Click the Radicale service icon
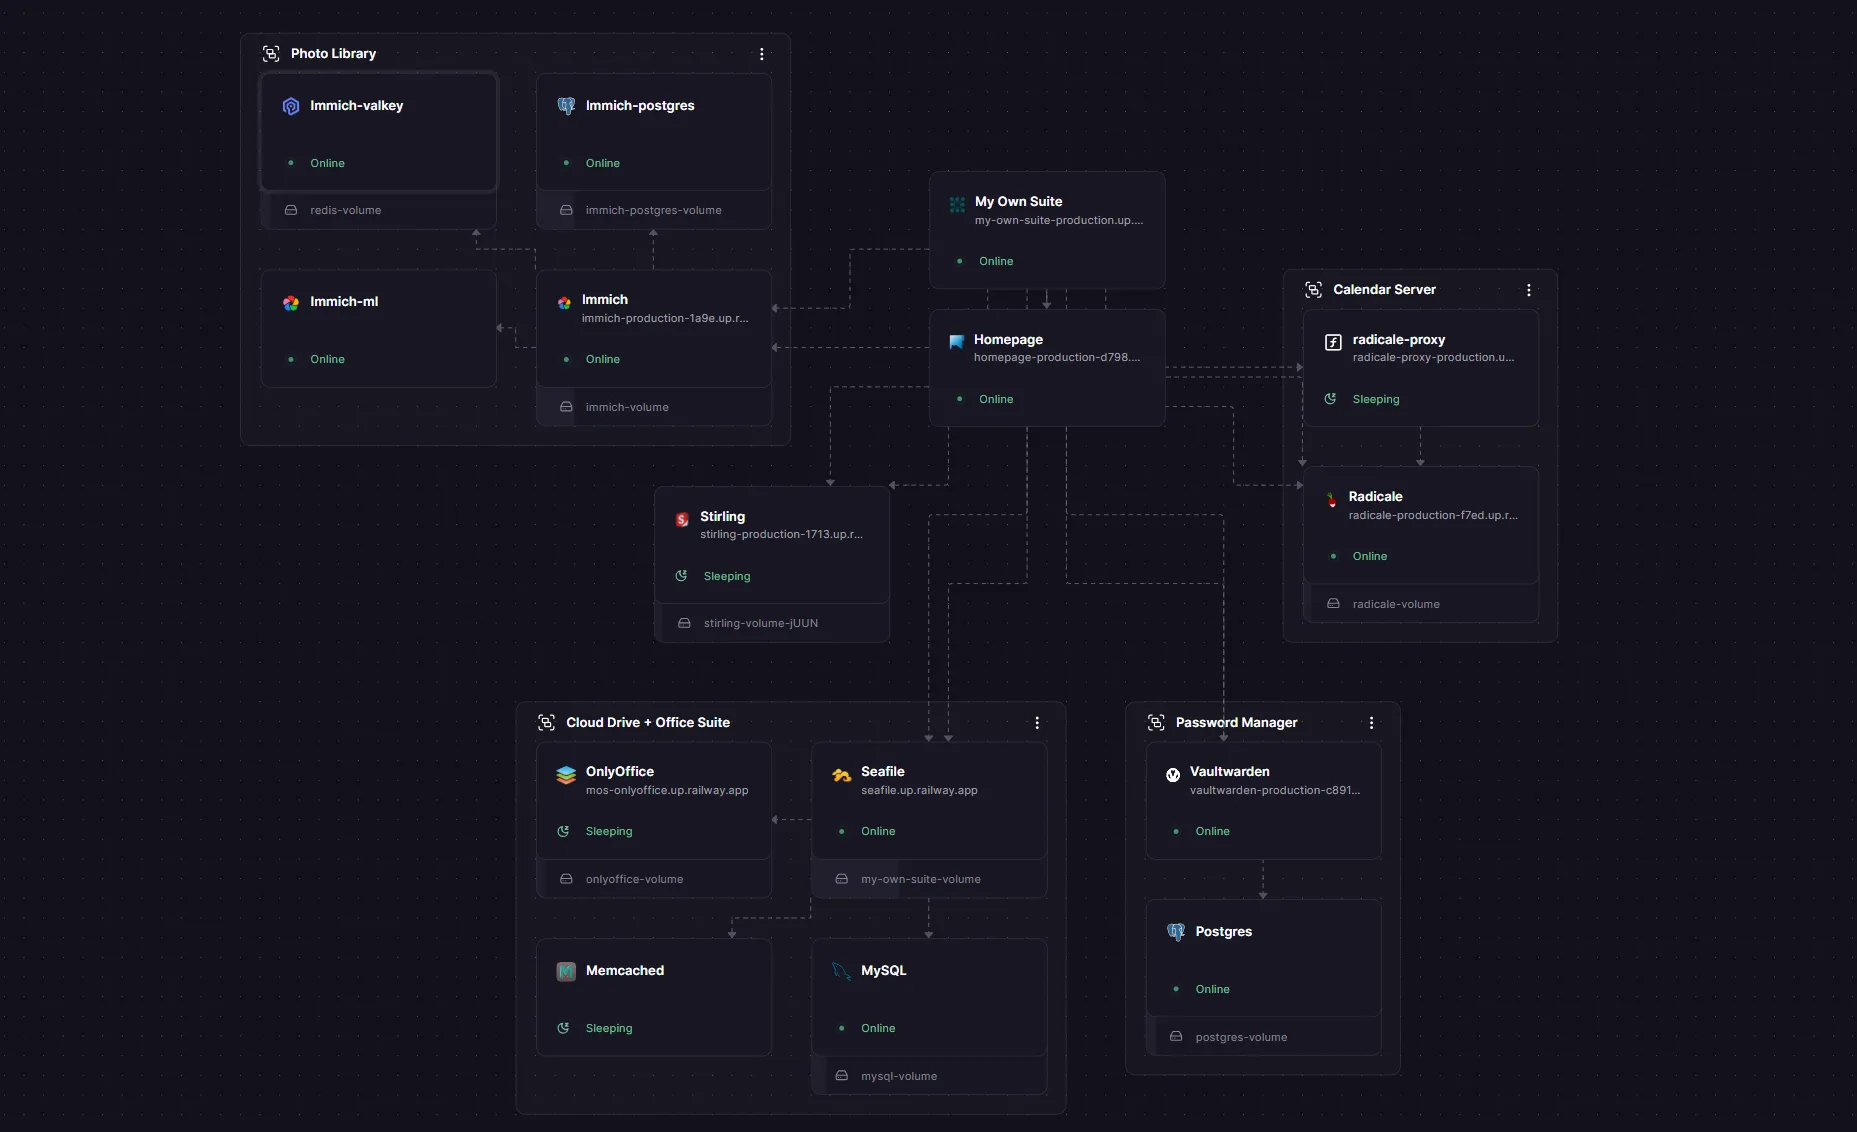The height and width of the screenshot is (1132, 1857). 1331,500
